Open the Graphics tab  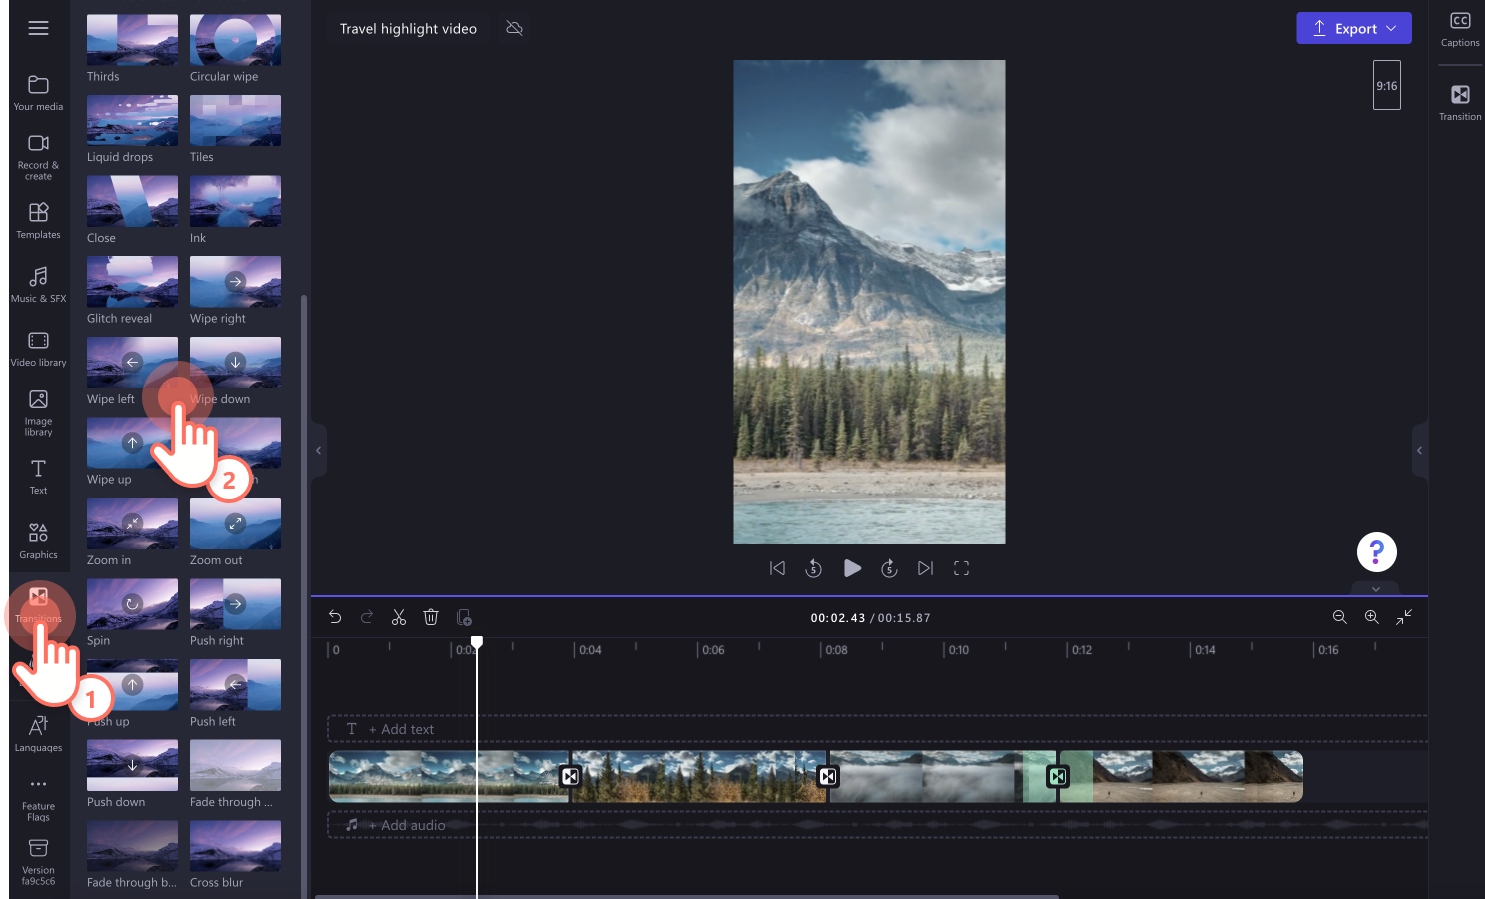[x=38, y=541]
